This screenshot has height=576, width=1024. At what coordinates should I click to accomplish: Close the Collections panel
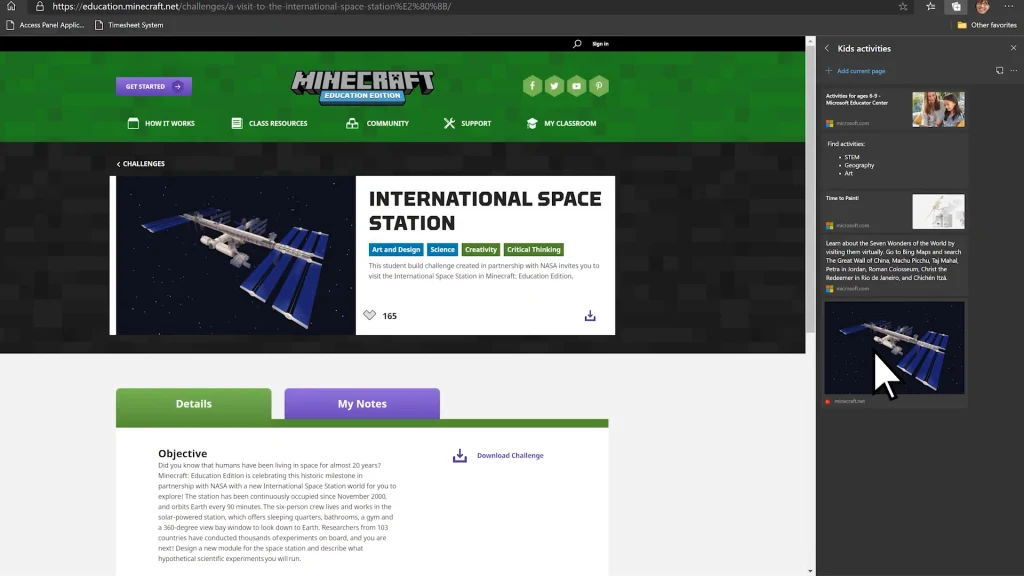coord(1014,48)
